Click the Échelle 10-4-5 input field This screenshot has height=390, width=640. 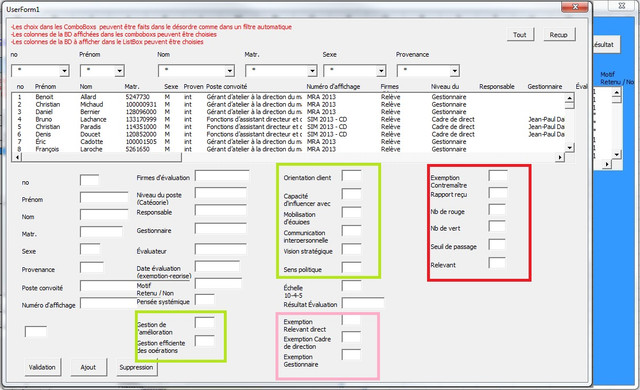pyautogui.click(x=352, y=286)
